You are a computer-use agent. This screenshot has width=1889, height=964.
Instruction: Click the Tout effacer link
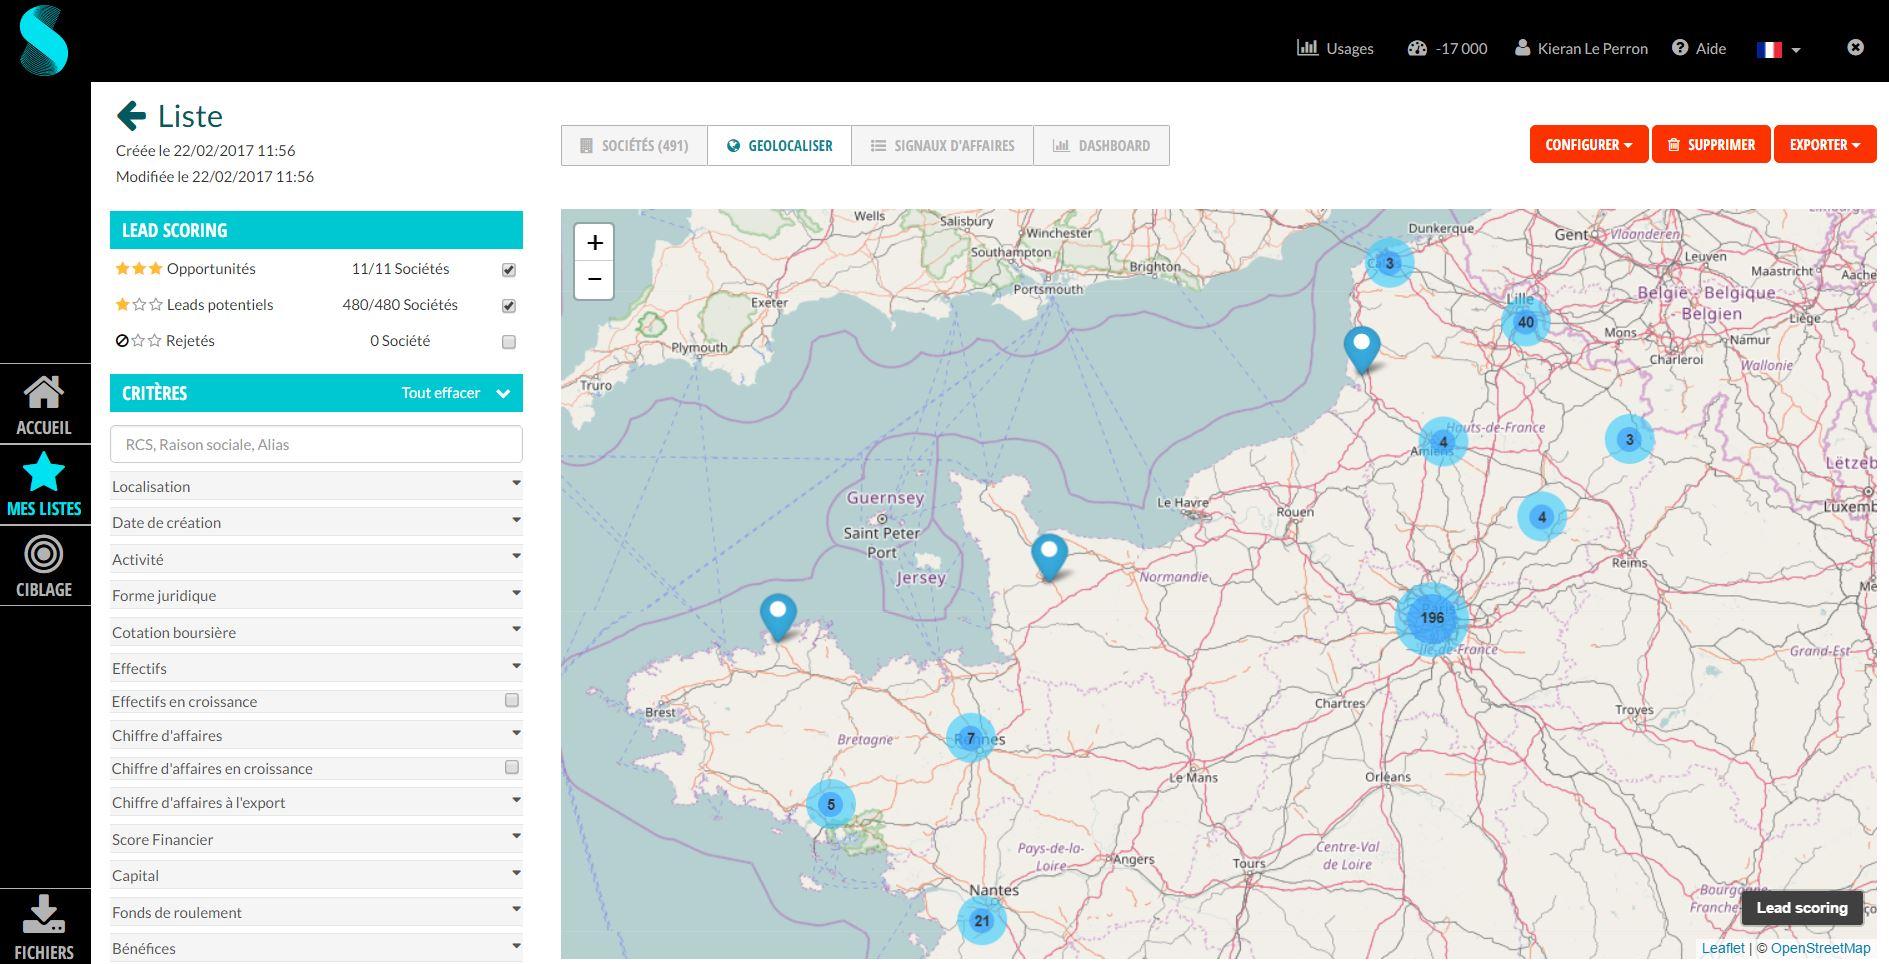coord(441,393)
